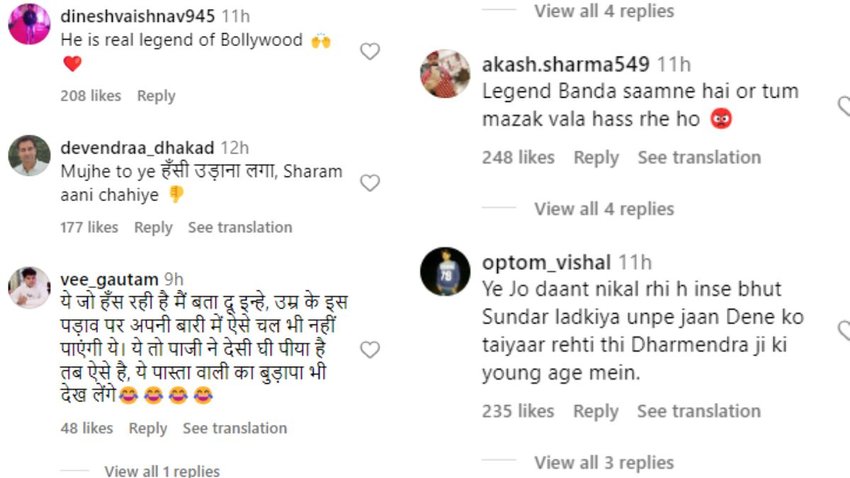This screenshot has width=850, height=478.
Task: Open optom_vishal's profile avatar
Action: (445, 272)
